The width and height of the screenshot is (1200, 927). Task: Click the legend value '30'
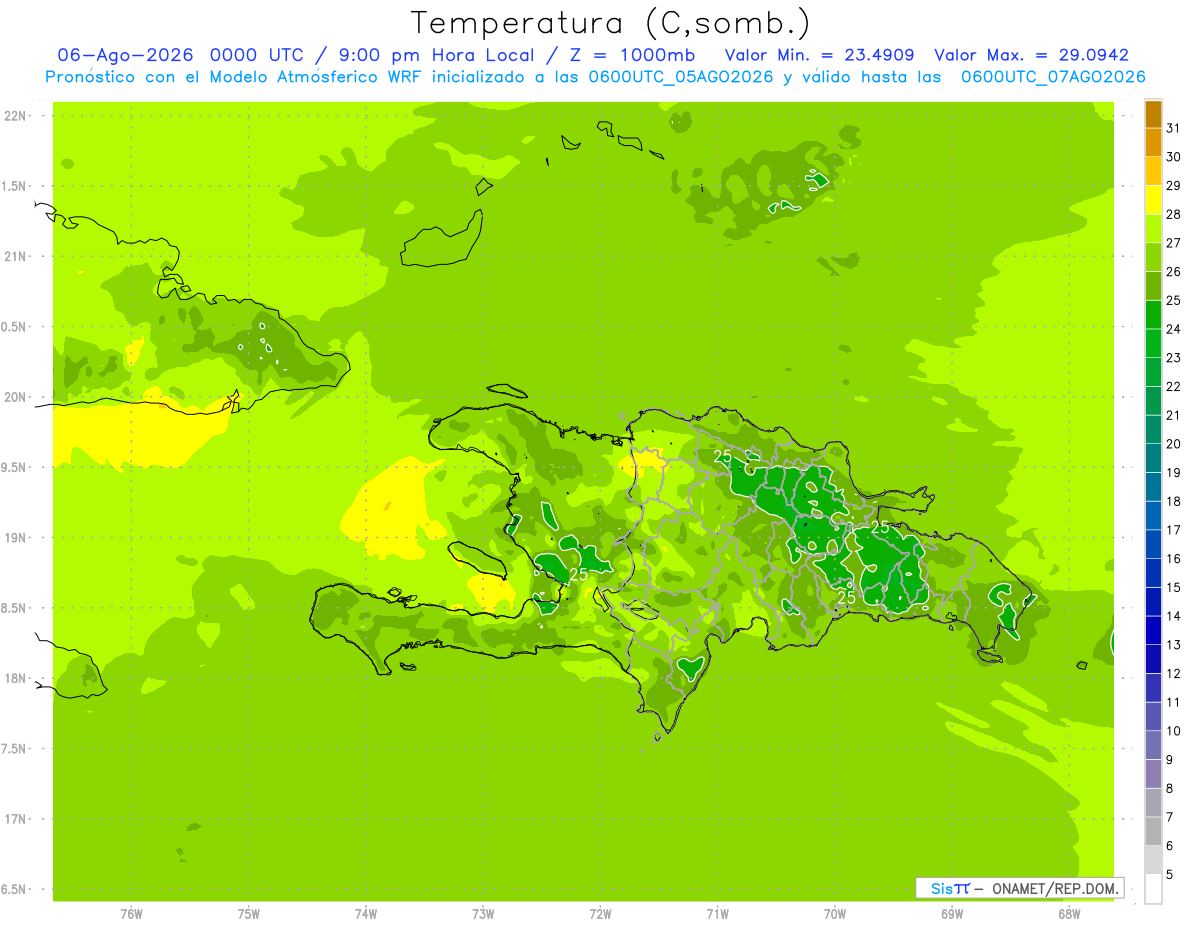point(1174,157)
